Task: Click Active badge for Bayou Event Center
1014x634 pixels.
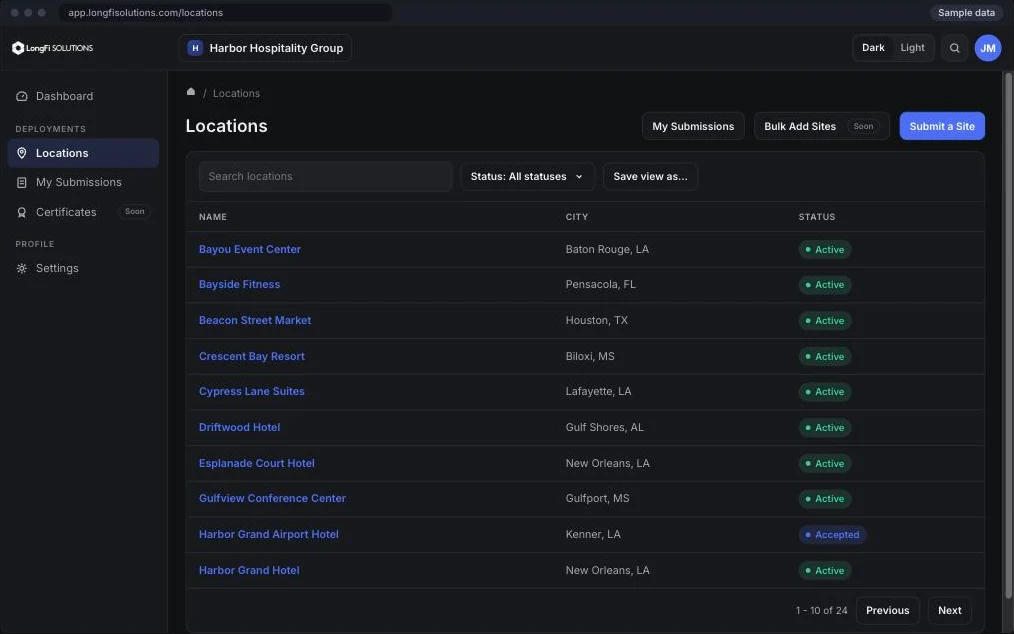Action: coord(825,250)
